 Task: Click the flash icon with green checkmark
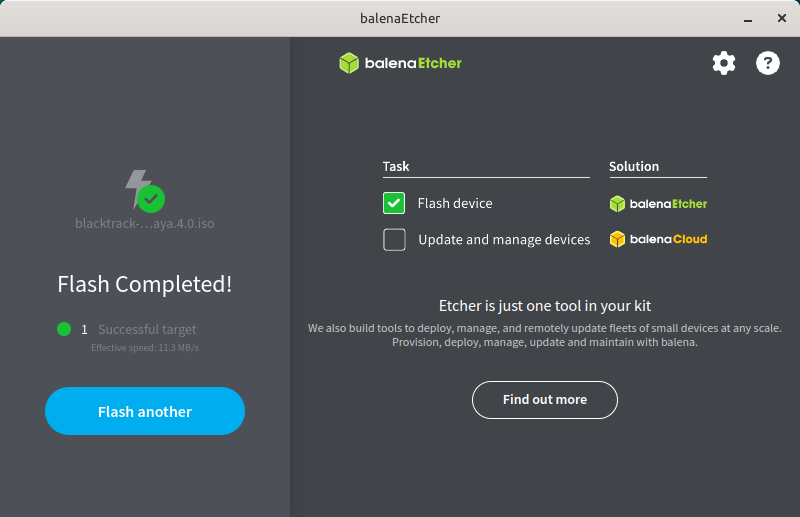tap(144, 191)
